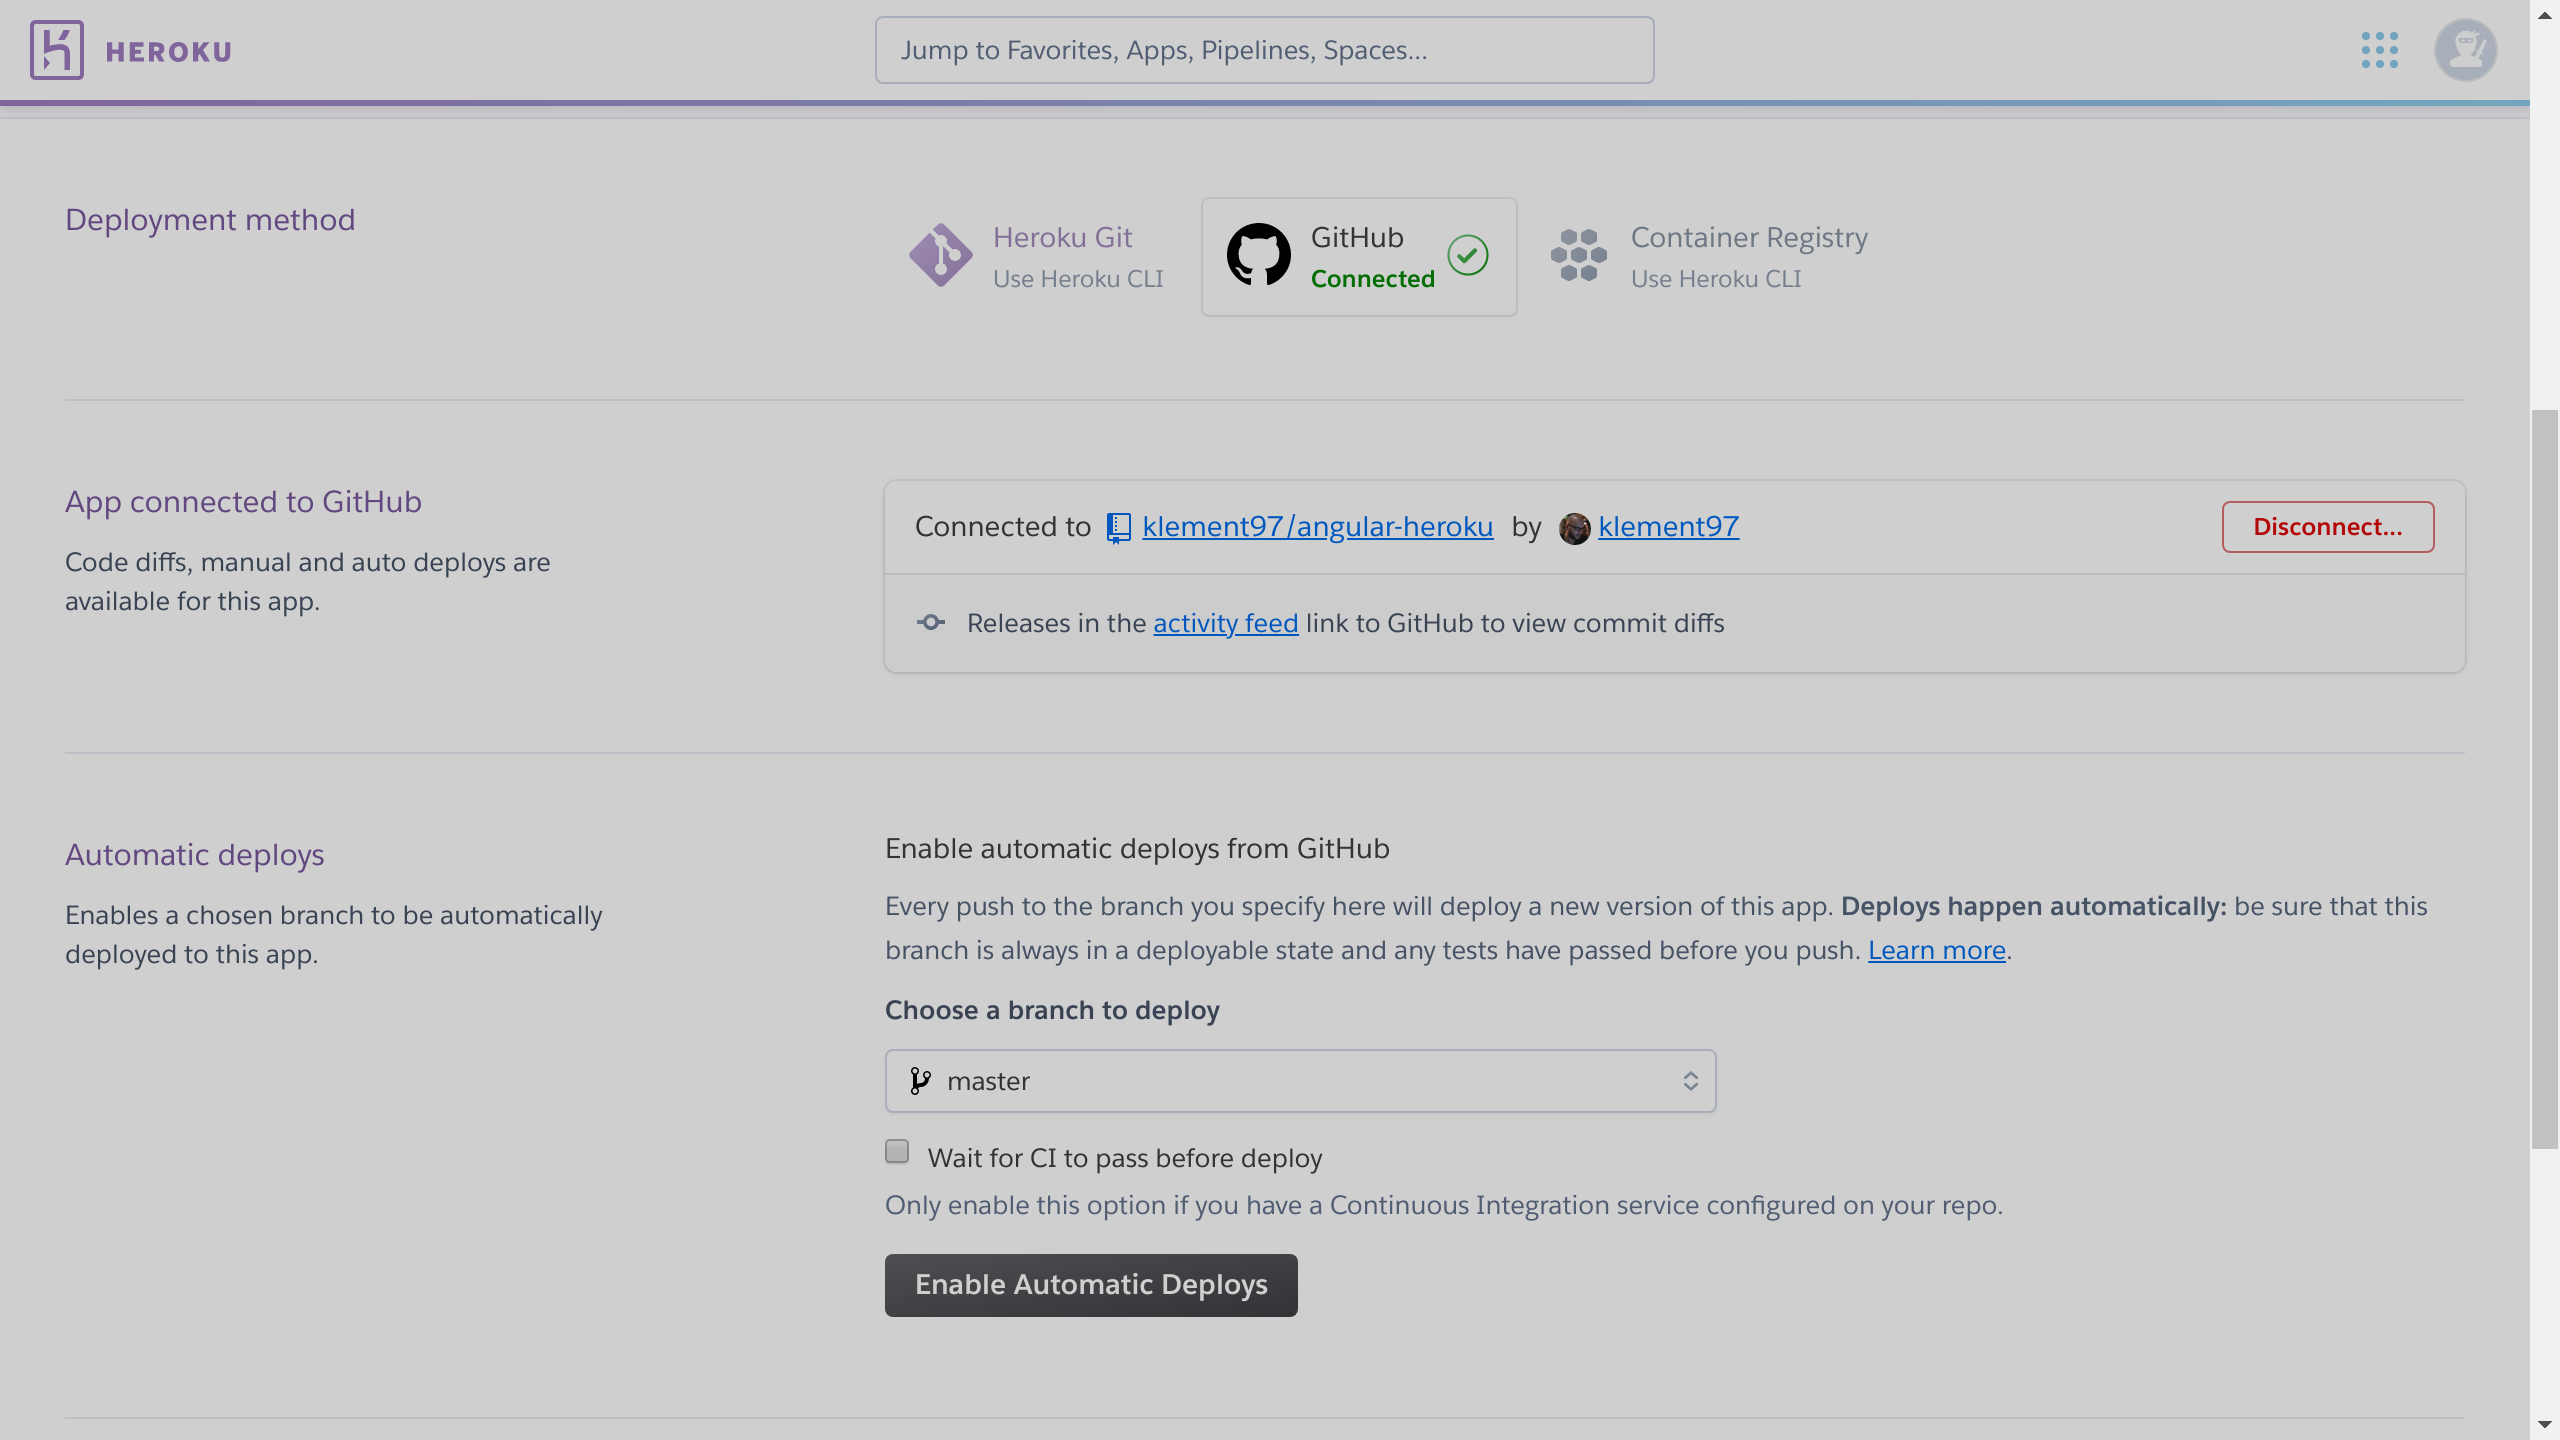Image resolution: width=2560 pixels, height=1440 pixels.
Task: Click the Wait for CI to pass label
Action: (1125, 1158)
